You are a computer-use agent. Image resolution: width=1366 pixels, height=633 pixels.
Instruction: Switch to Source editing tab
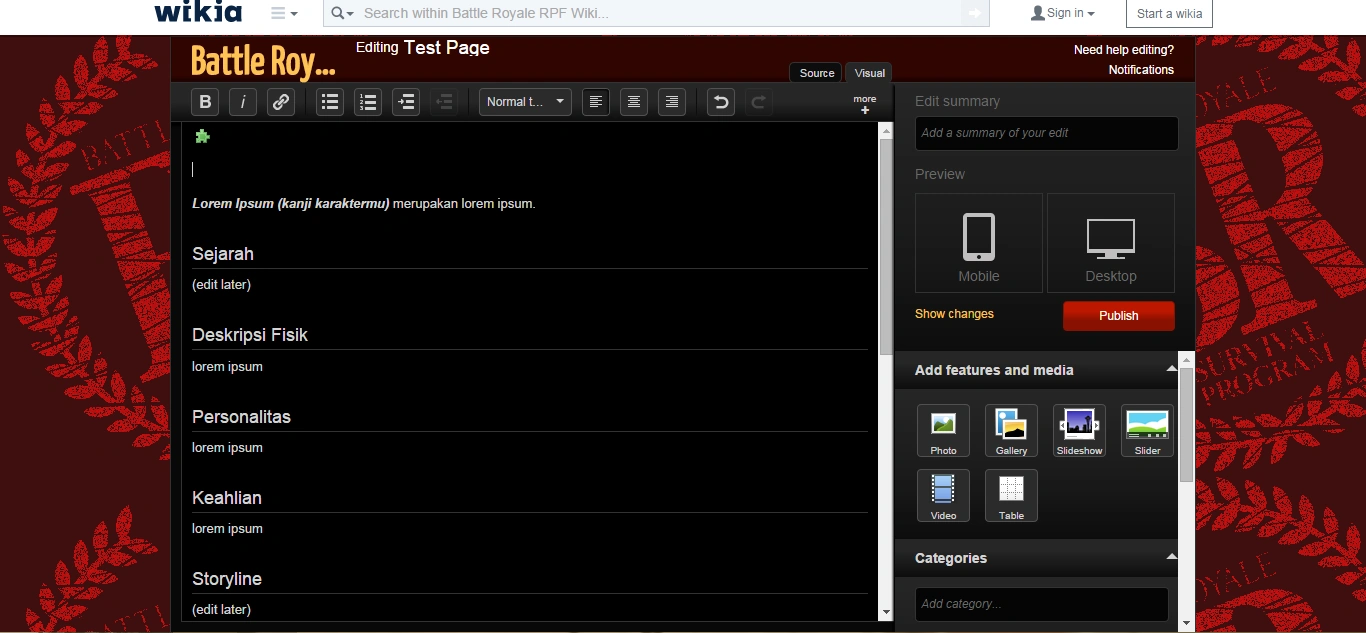click(816, 73)
